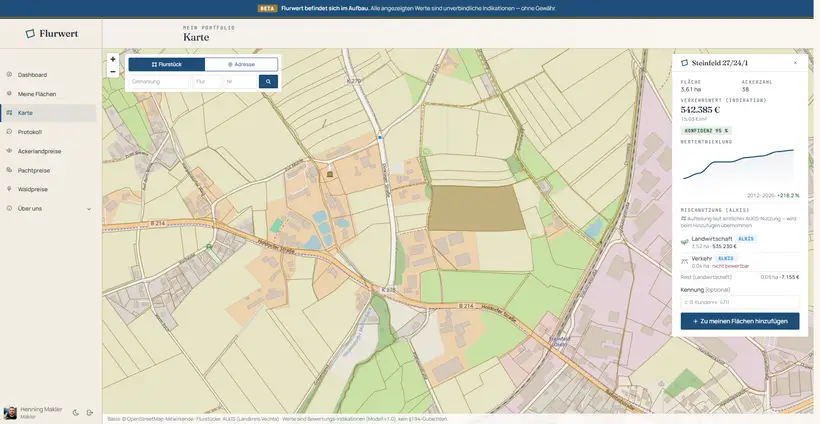This screenshot has width=820, height=424.
Task: Focus the Kennung optional input field
Action: pos(740,302)
